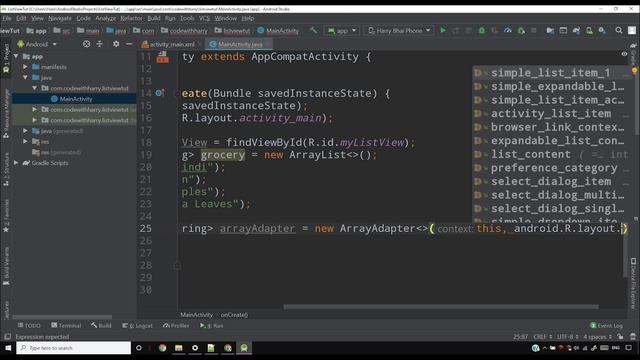Choose simple_list_item_1 from autocomplete list
Viewport: 640px width, 360px height.
pyautogui.click(x=551, y=73)
